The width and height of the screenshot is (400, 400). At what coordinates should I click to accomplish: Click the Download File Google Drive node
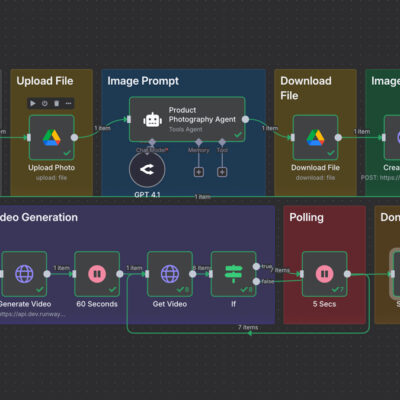click(x=315, y=137)
